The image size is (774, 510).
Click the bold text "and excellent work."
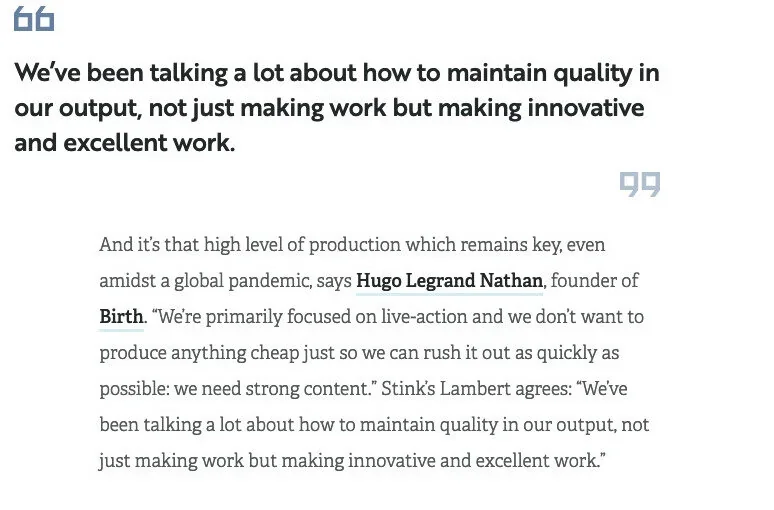click(x=125, y=143)
